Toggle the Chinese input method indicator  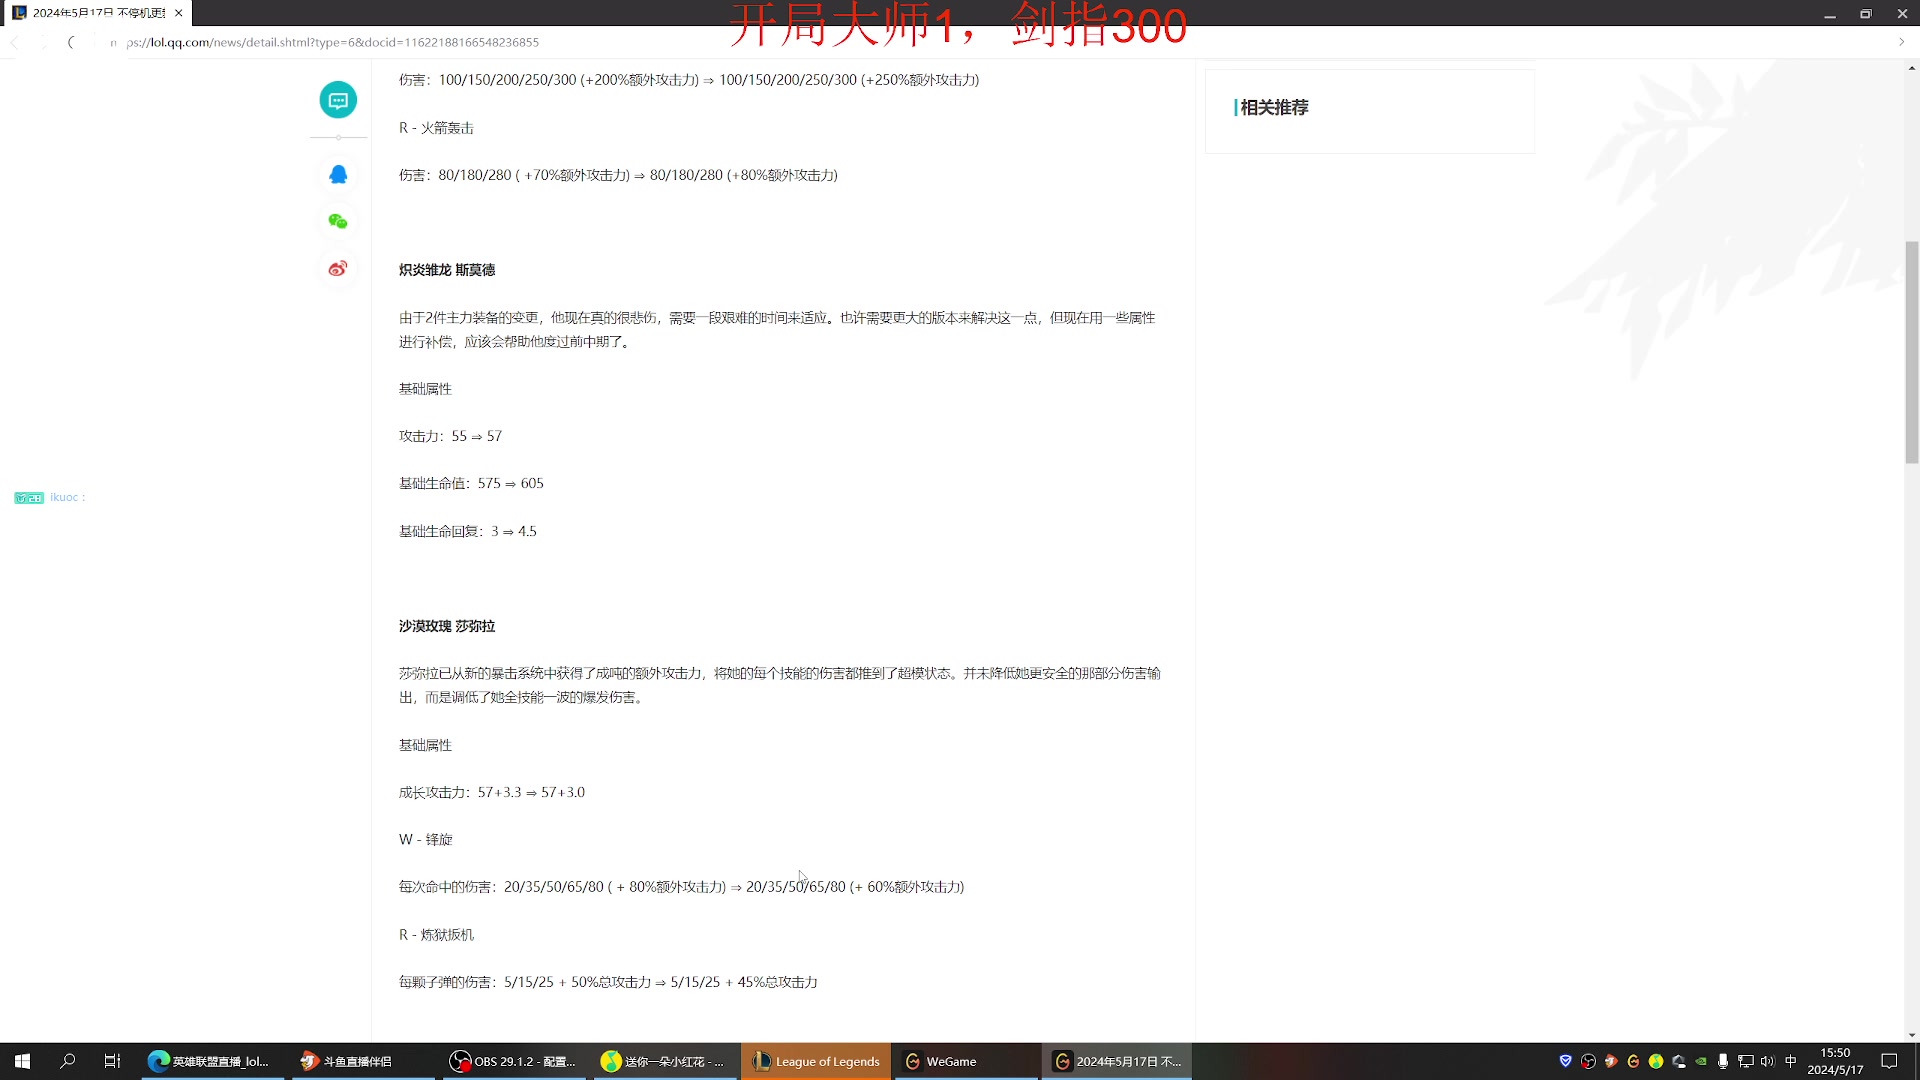pos(1792,1061)
